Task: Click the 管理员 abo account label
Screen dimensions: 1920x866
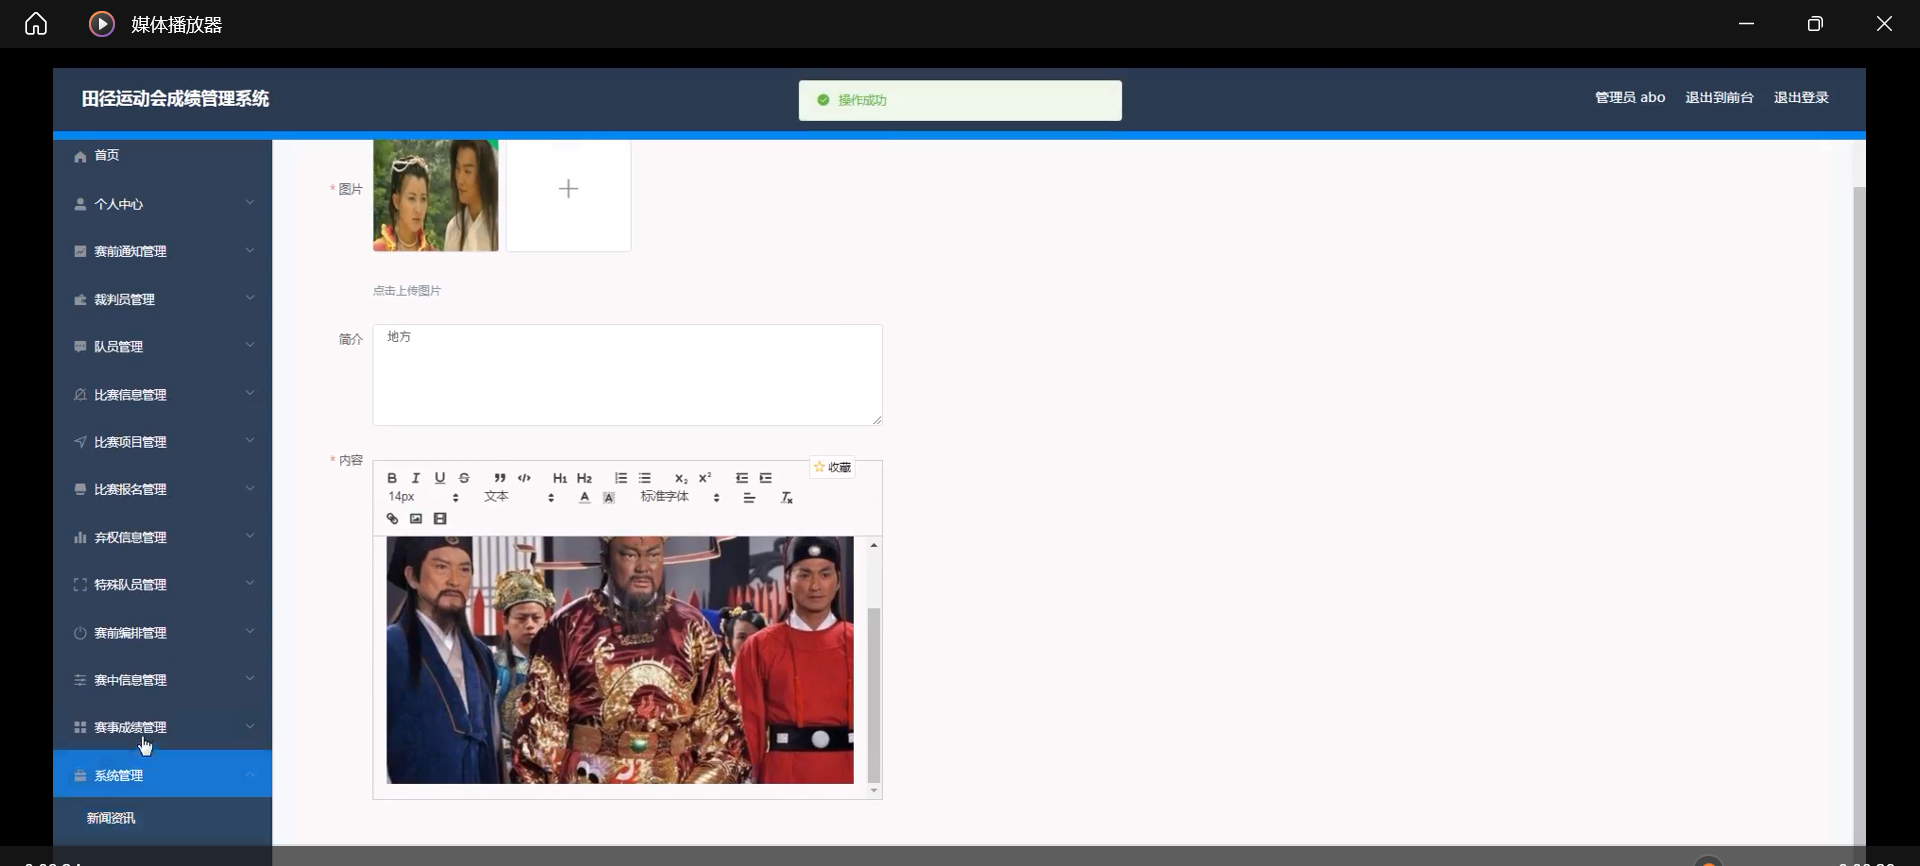Action: coord(1630,97)
